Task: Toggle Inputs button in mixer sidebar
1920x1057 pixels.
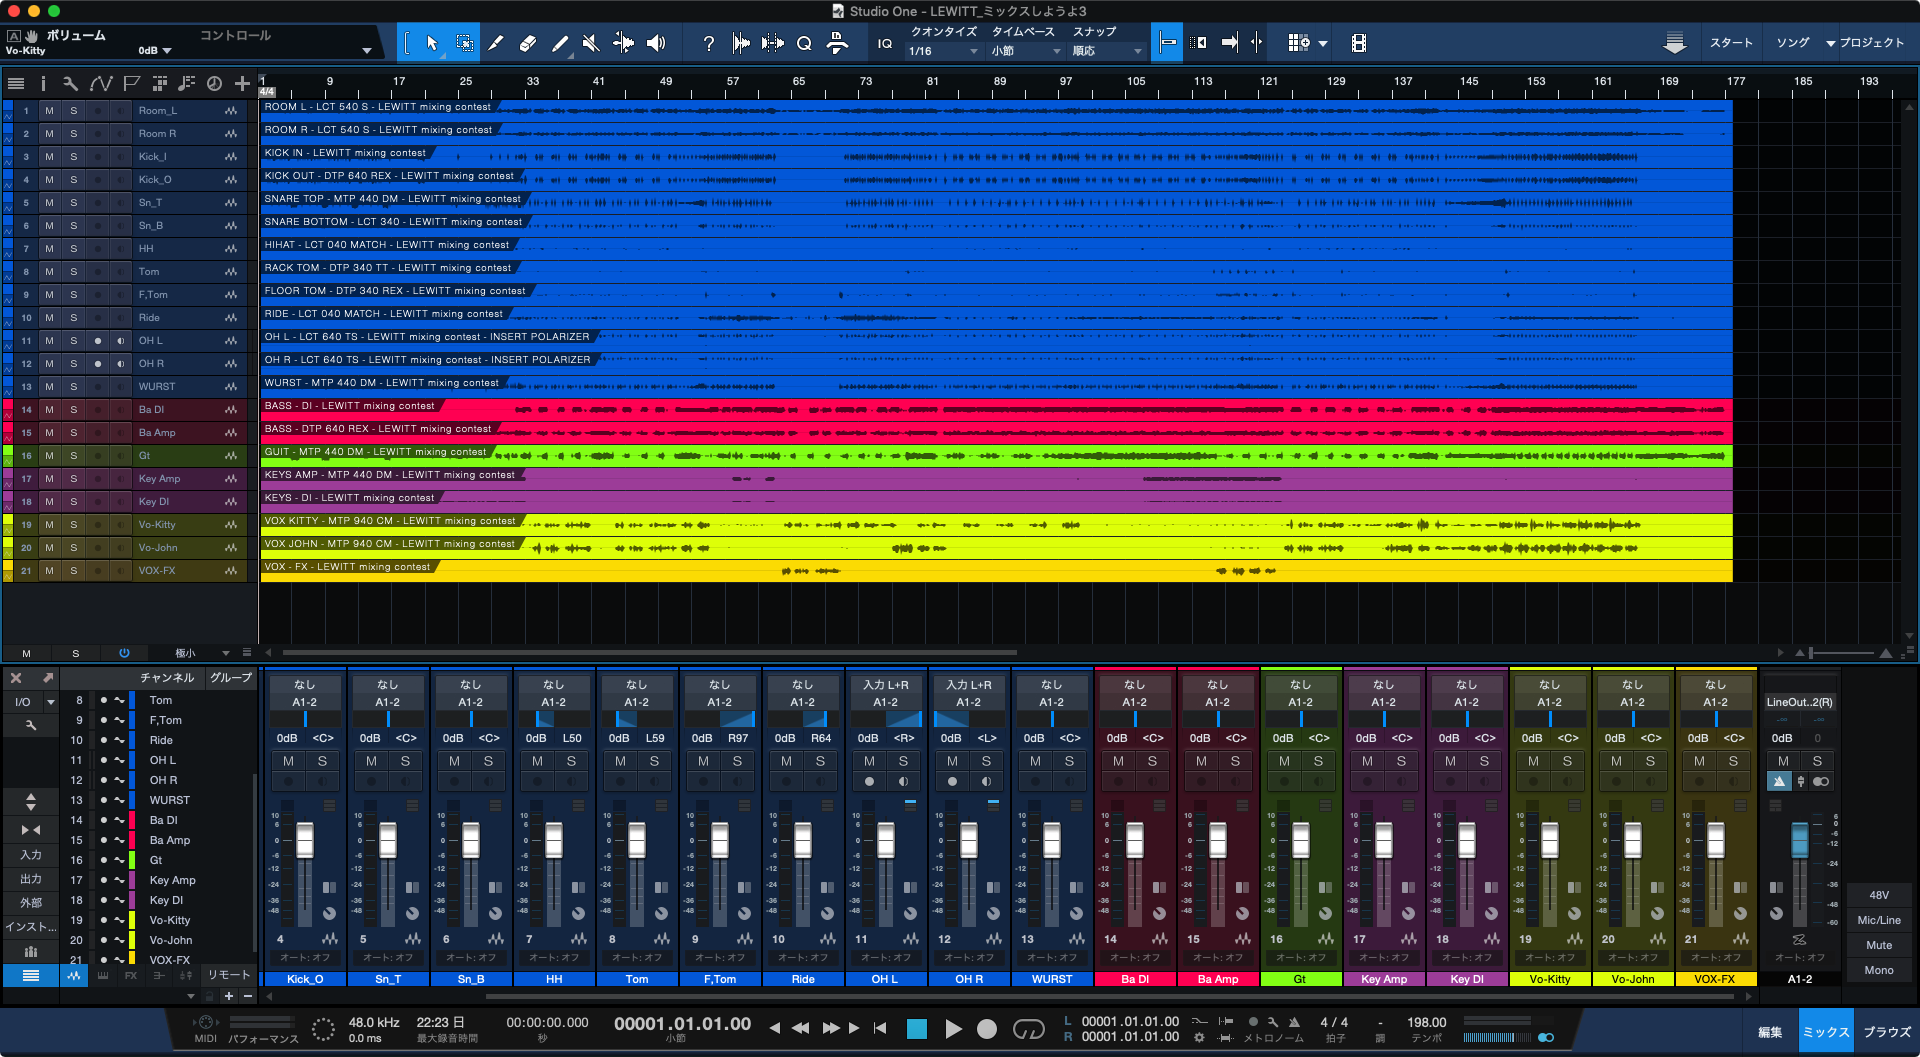Action: (31, 855)
